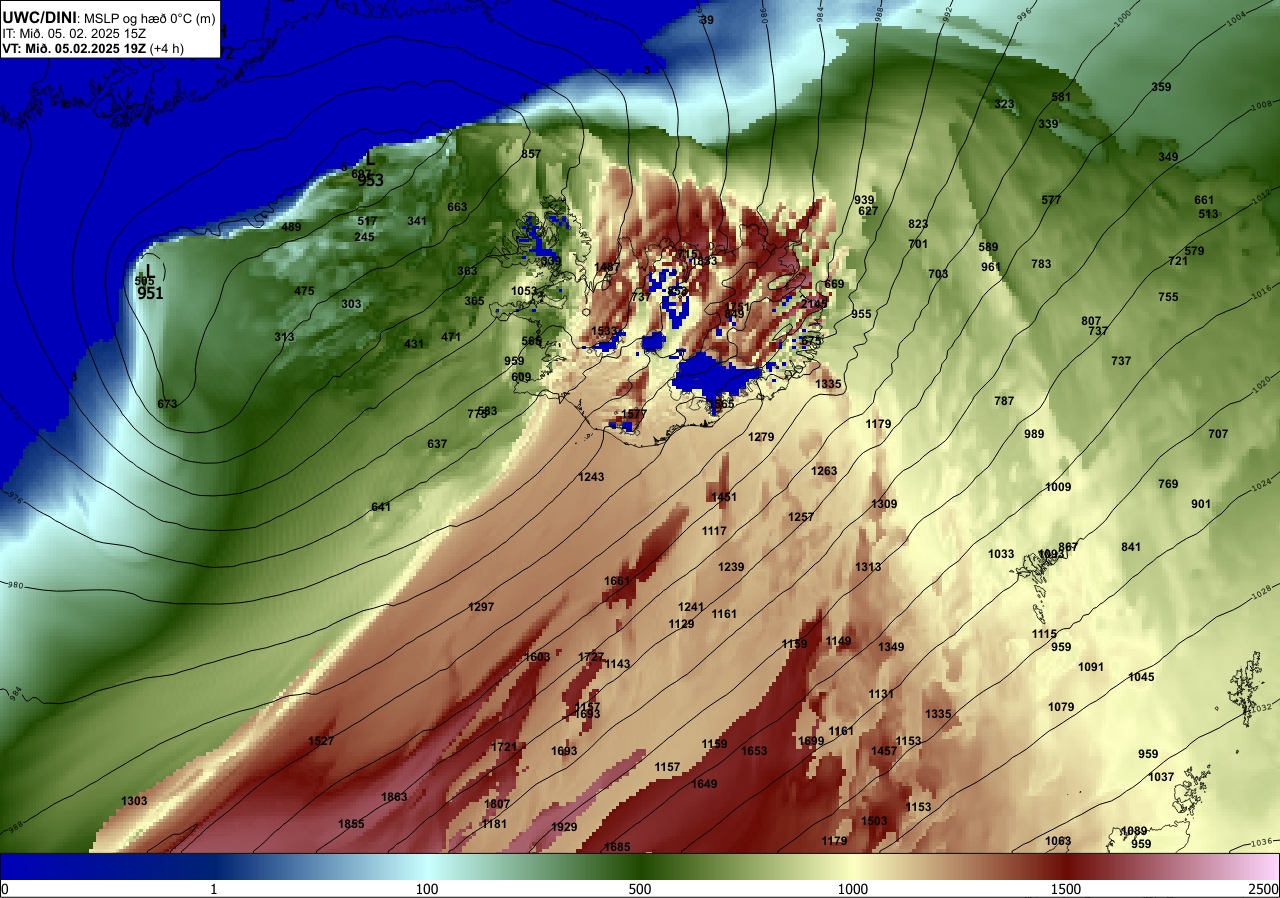The height and width of the screenshot is (898, 1280).
Task: Click the height value 1863
Action: pos(394,797)
